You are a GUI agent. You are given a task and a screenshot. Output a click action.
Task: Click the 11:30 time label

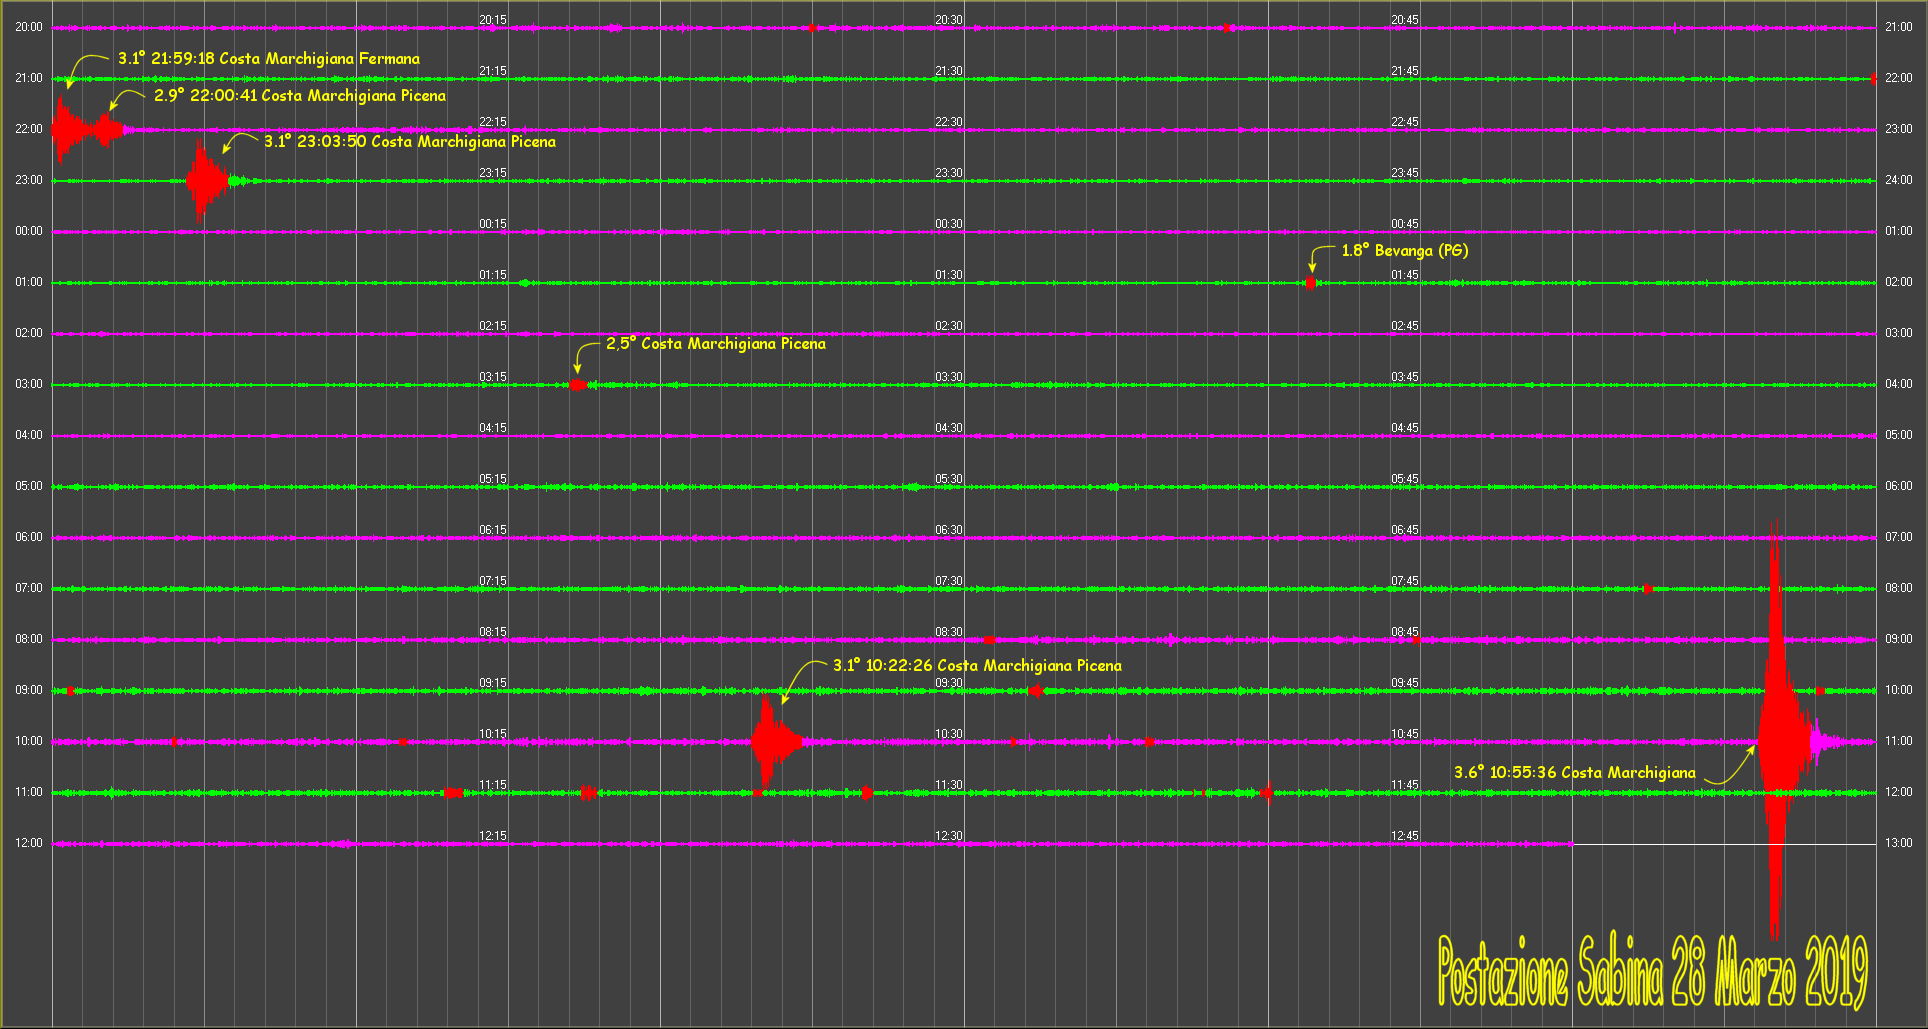[949, 785]
